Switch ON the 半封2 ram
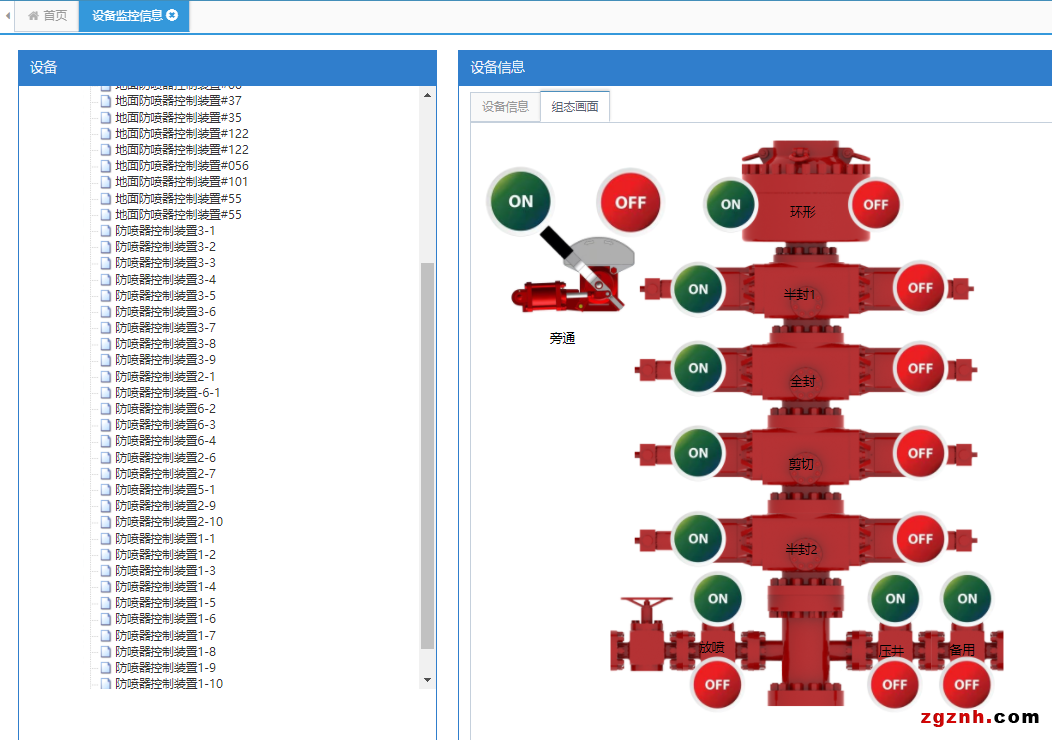The height and width of the screenshot is (740, 1052). 698,538
